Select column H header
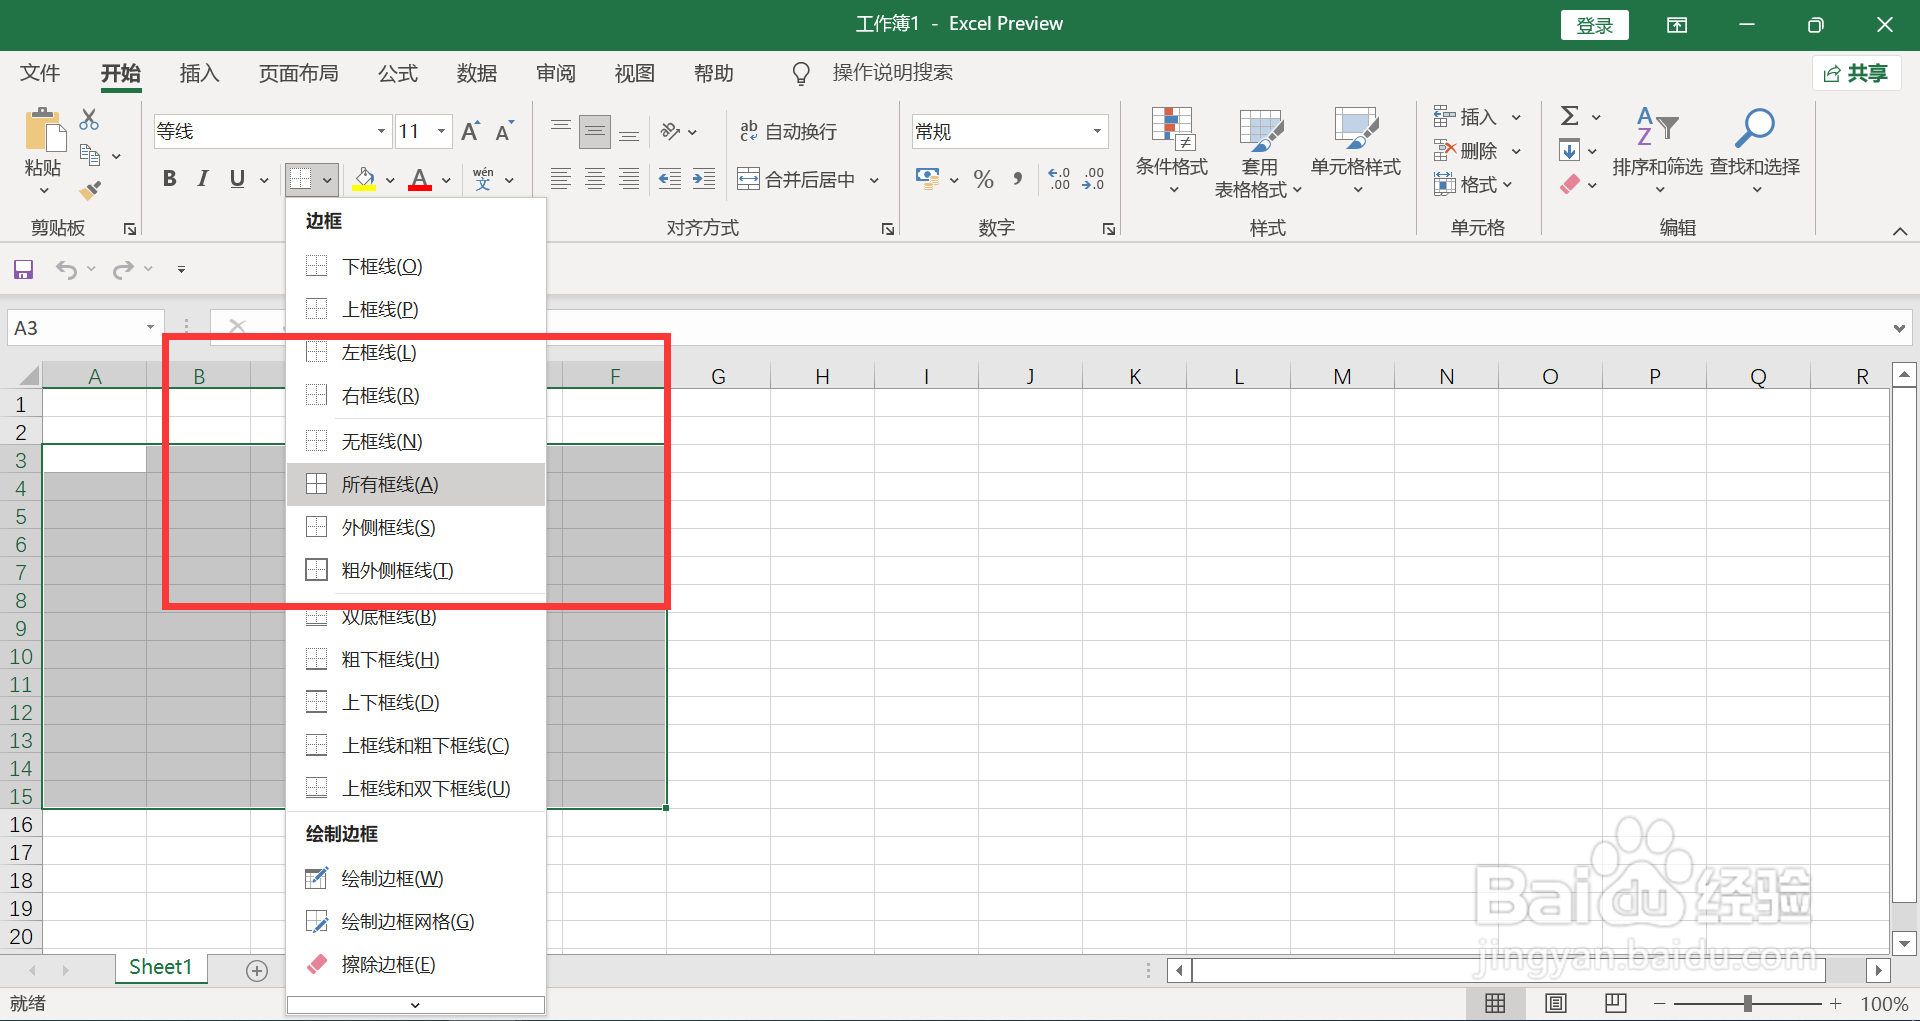1920x1021 pixels. click(x=822, y=376)
